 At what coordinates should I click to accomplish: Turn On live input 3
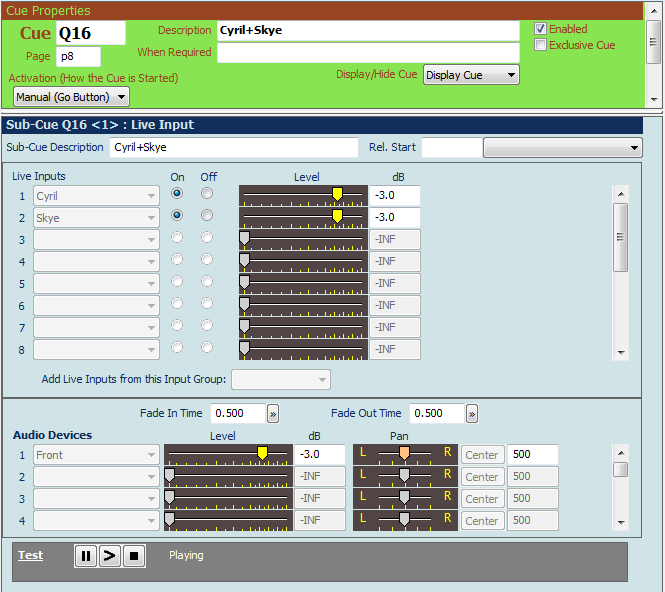point(177,238)
